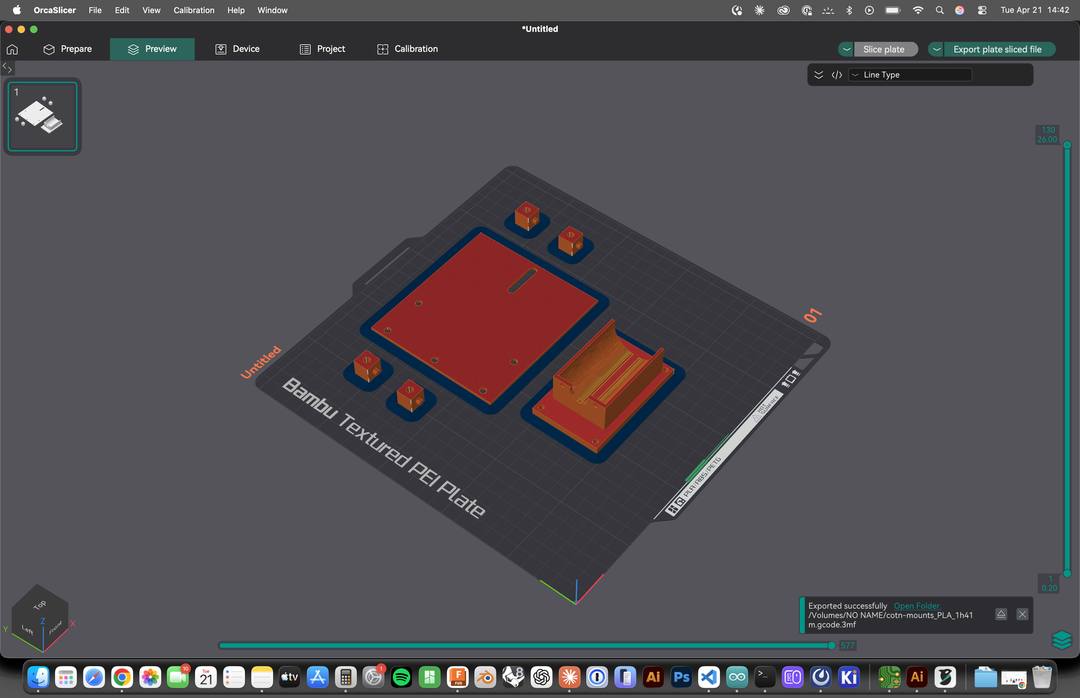Open KiCad from the Dock
Screen dimensions: 1080x698
849,677
